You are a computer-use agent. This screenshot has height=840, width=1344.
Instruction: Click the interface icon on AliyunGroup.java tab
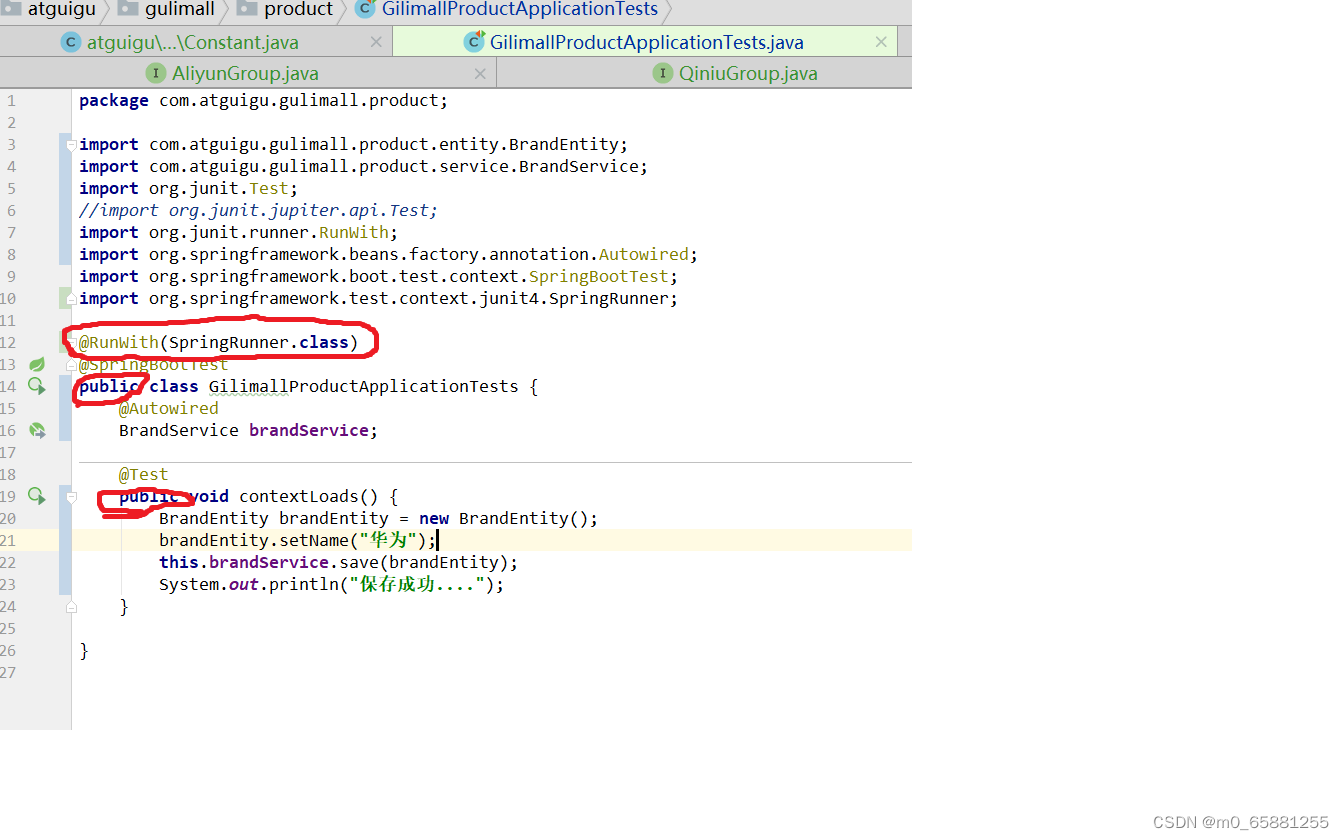click(157, 71)
